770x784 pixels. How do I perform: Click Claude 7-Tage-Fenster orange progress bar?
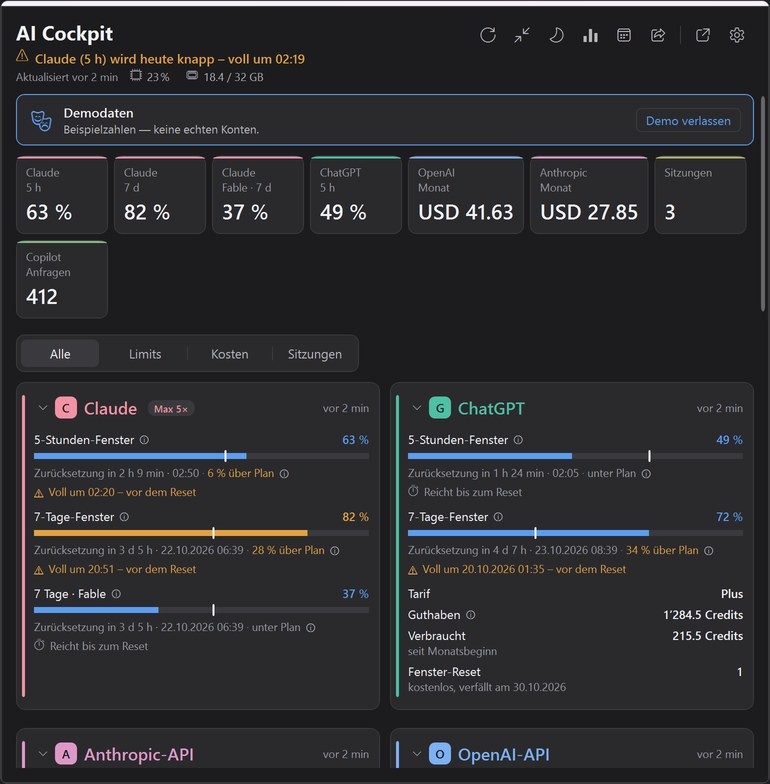(202, 533)
